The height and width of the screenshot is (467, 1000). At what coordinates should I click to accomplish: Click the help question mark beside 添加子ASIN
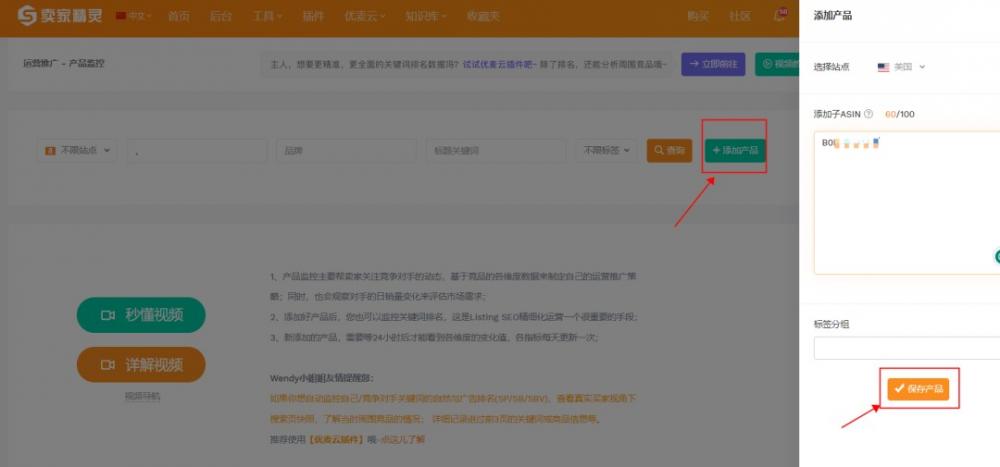click(x=868, y=114)
